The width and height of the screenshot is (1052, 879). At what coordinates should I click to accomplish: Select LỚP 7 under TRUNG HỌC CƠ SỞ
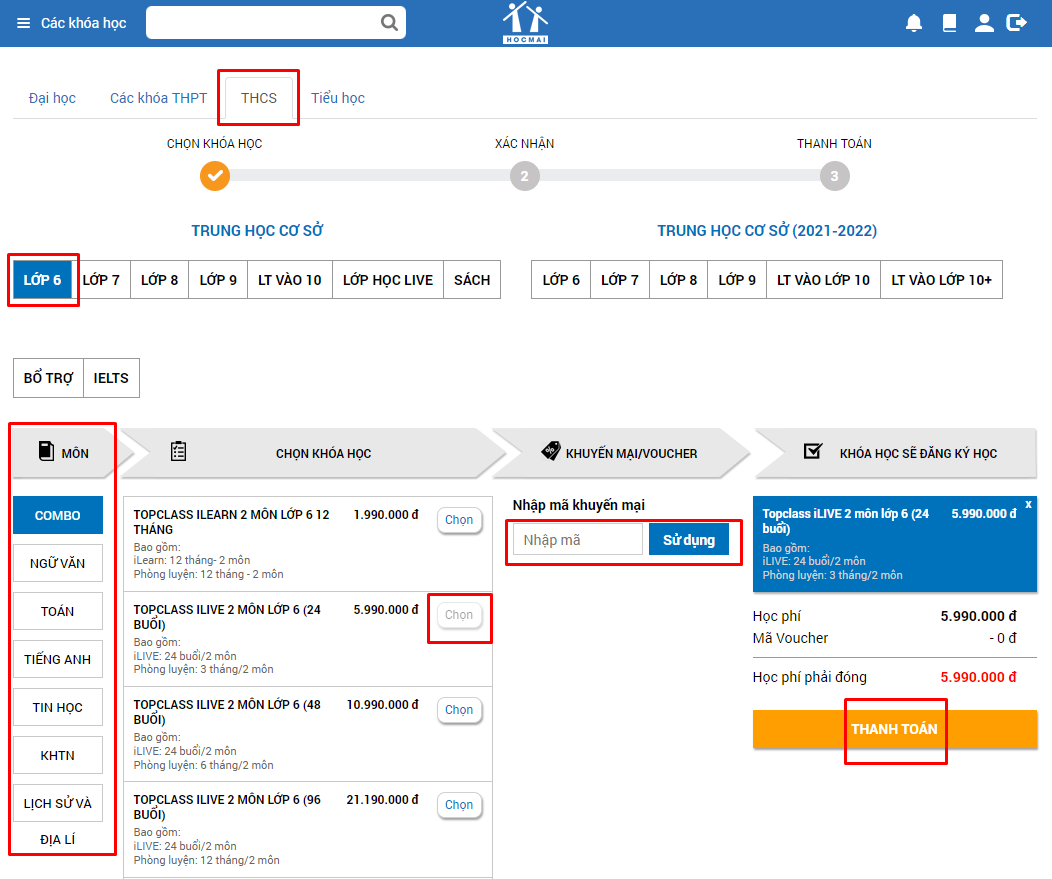(x=101, y=280)
